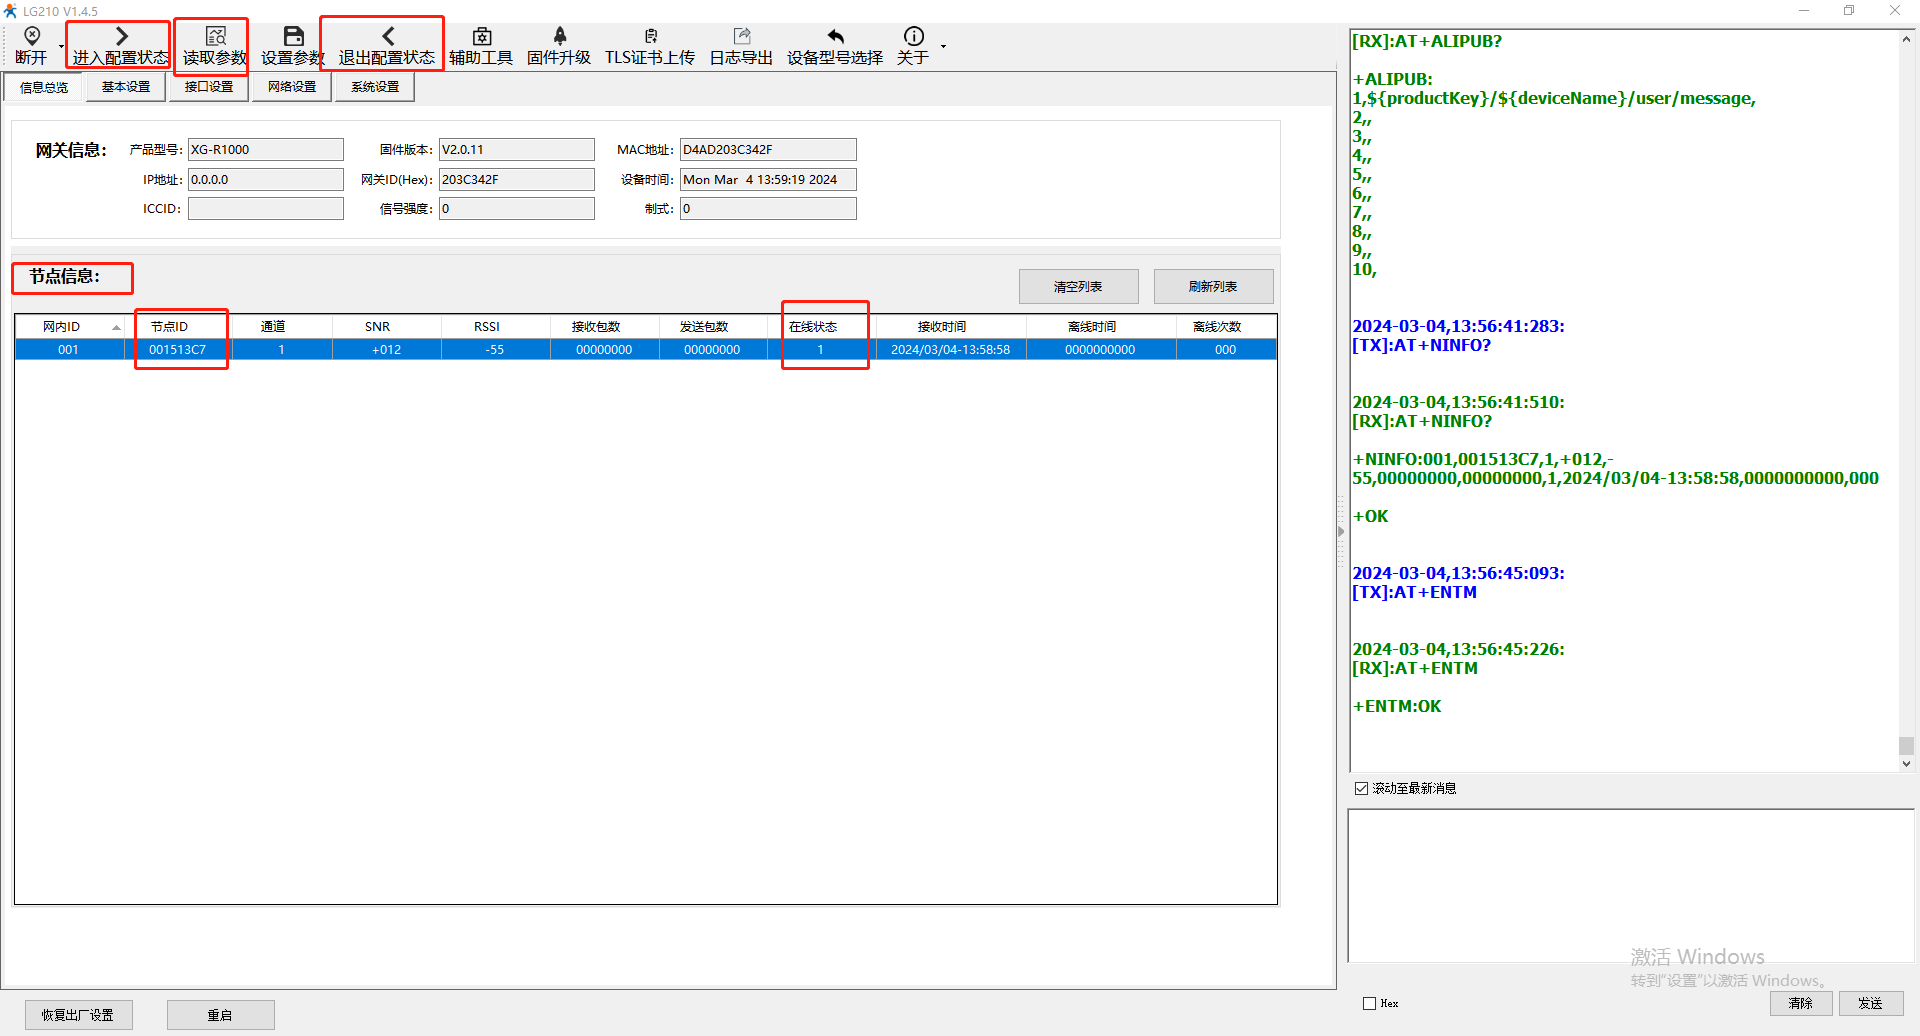The width and height of the screenshot is (1920, 1036).
Task: Click [TX]:AT+NINFO? log line
Action: tap(1421, 345)
